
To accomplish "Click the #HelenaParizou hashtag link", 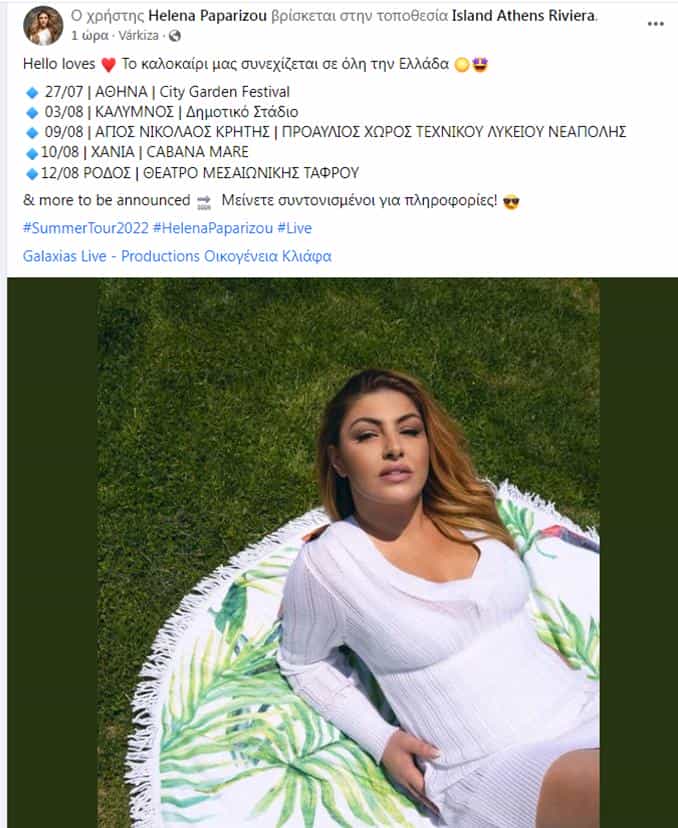I will click(213, 228).
